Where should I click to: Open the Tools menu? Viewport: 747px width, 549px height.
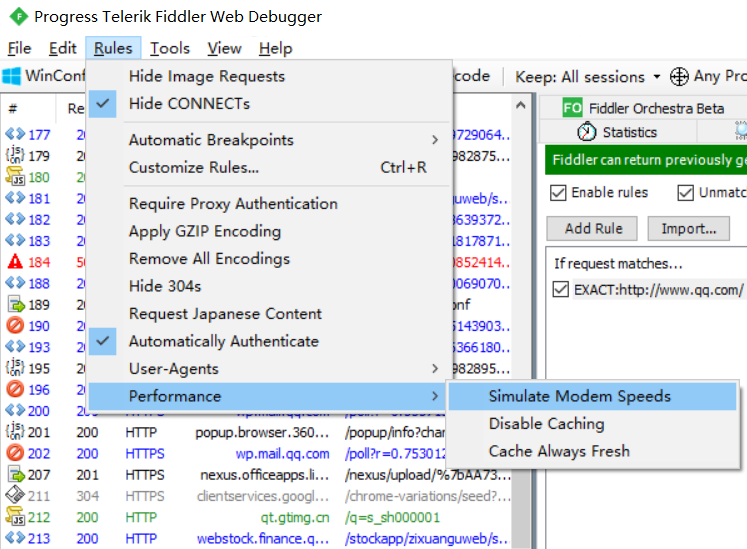click(x=170, y=48)
